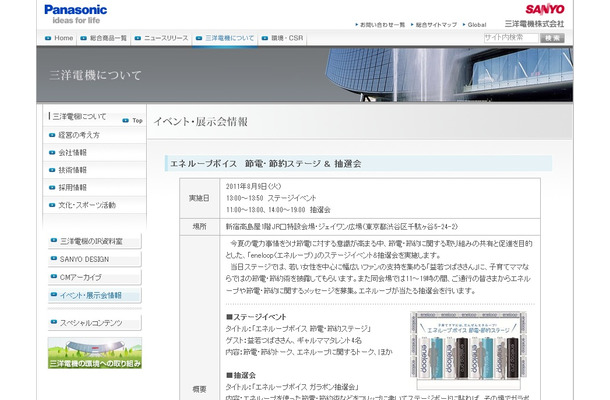
Task: Open the 総合サイトマップ link
Action: (436, 25)
